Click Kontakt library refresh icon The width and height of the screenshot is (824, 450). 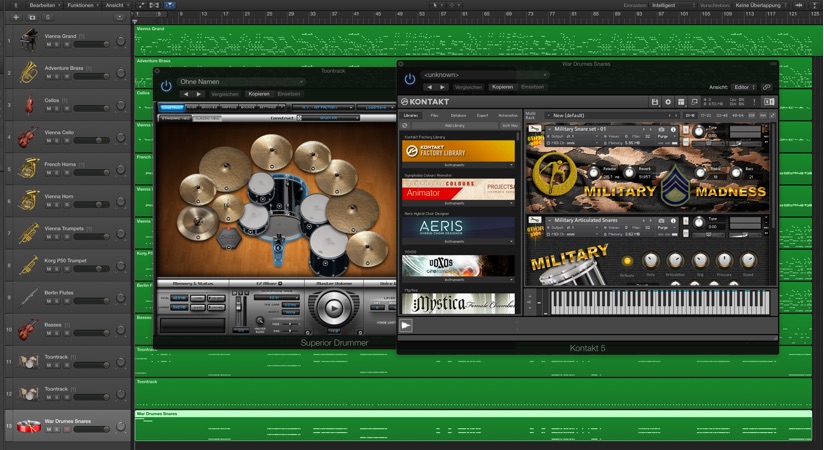(405, 126)
